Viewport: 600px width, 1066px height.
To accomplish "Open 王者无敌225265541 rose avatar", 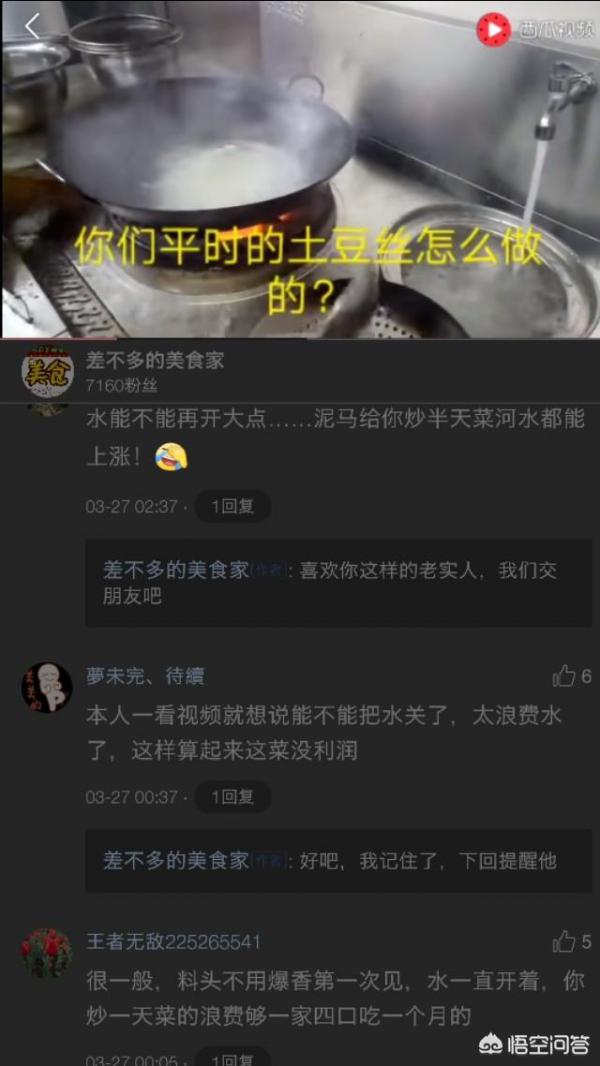I will click(47, 954).
